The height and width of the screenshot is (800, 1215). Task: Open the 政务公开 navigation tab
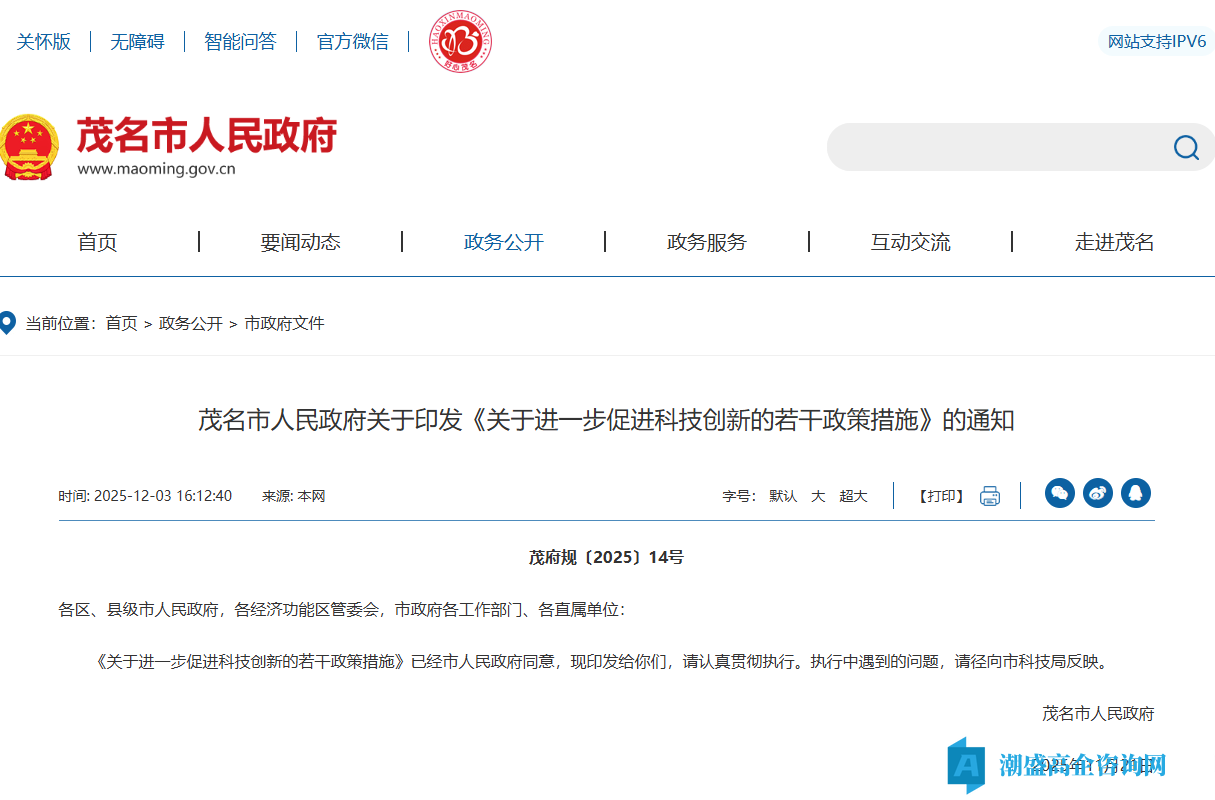[503, 242]
